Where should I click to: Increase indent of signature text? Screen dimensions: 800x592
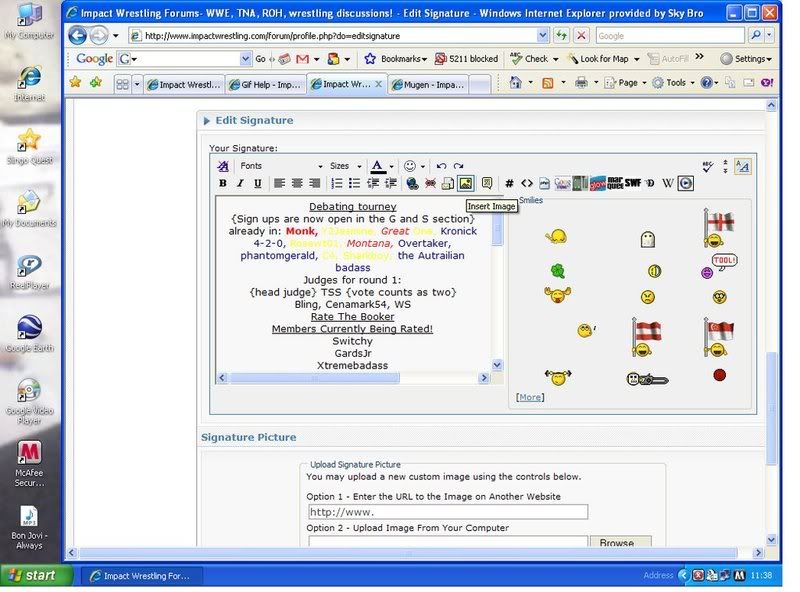pyautogui.click(x=391, y=183)
